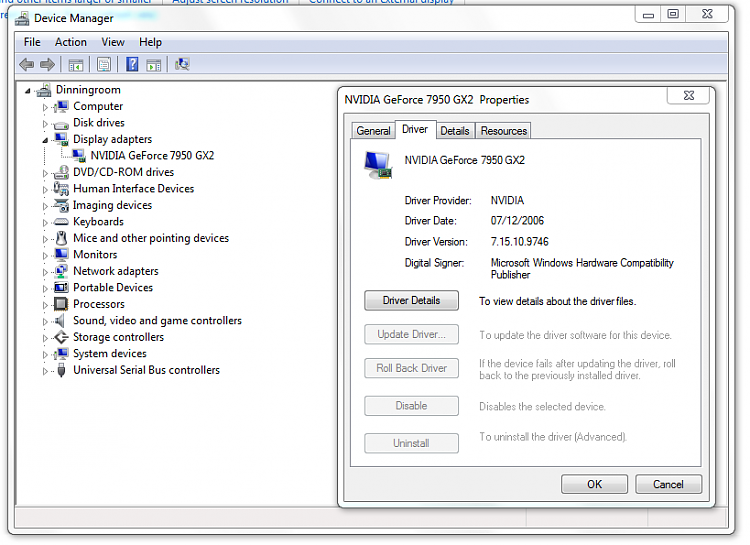750x545 pixels.
Task: Click the Storage controllers icon
Action: point(61,337)
